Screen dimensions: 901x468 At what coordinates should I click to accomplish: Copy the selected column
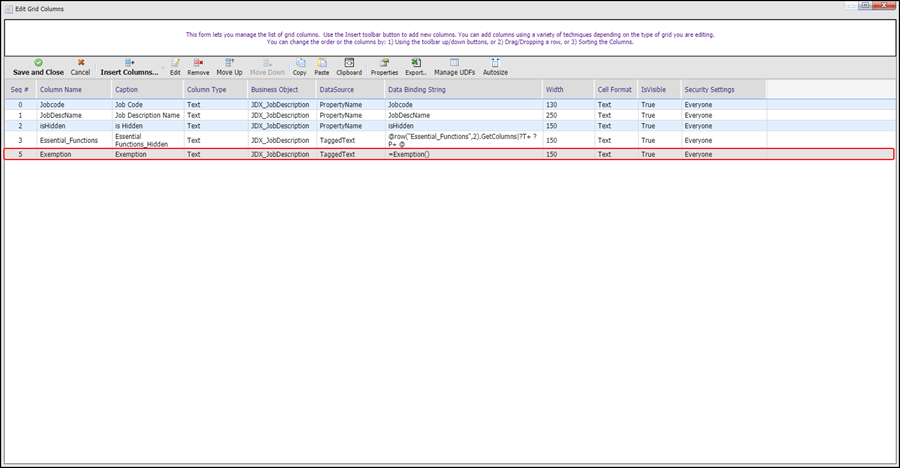coord(299,67)
